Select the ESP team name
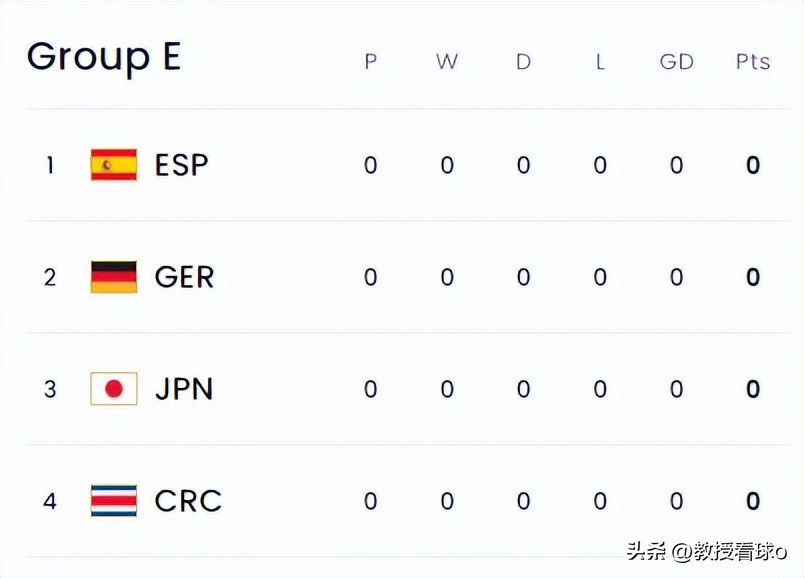 coord(181,165)
